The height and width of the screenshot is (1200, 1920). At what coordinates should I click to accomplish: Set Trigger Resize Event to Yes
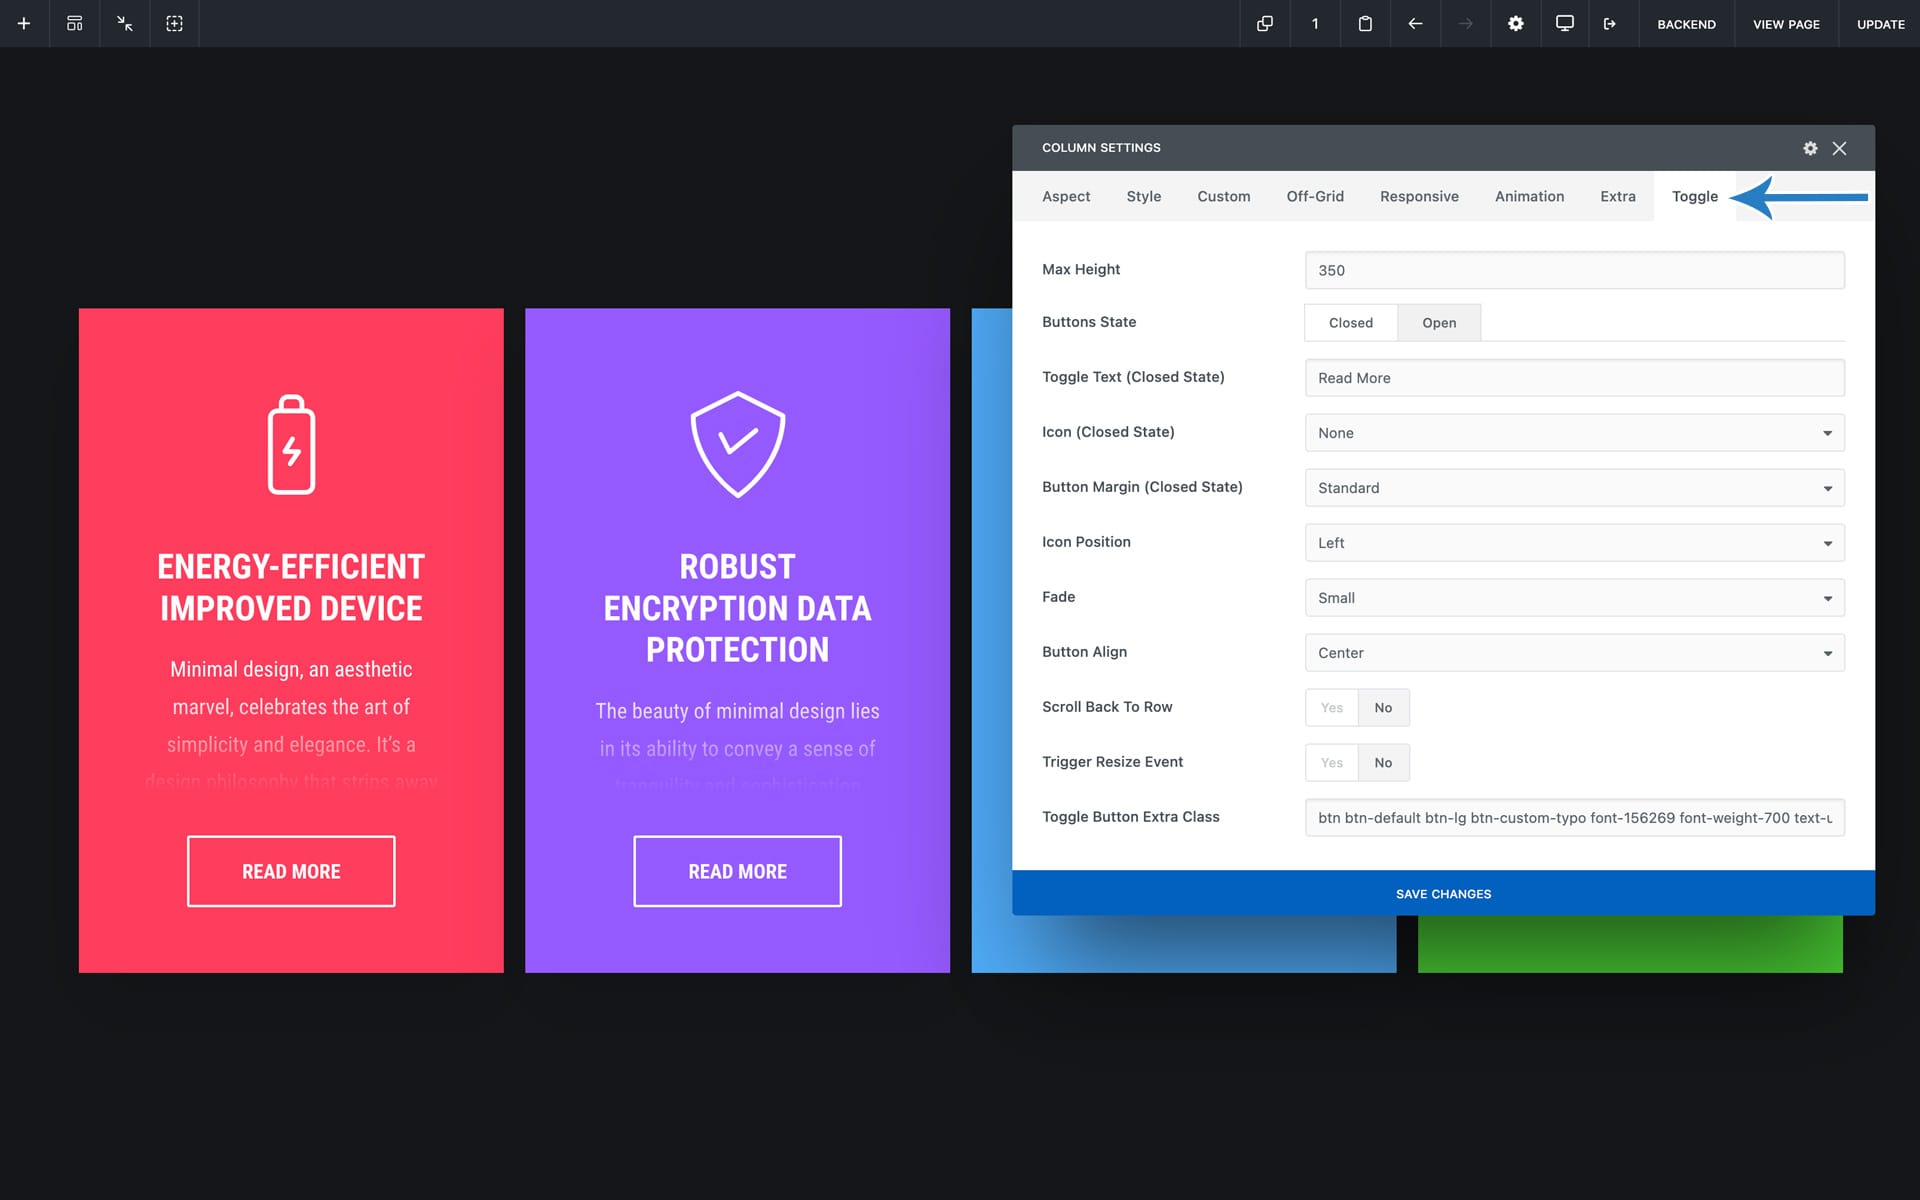coord(1331,763)
